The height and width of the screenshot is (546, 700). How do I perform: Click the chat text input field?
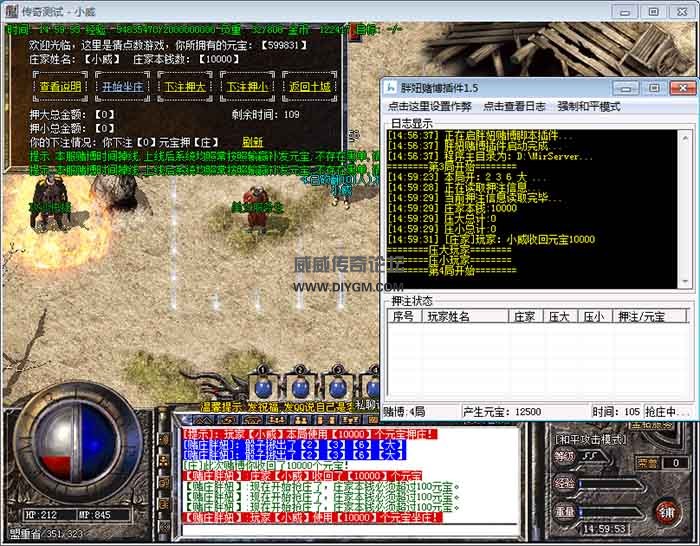point(350,529)
